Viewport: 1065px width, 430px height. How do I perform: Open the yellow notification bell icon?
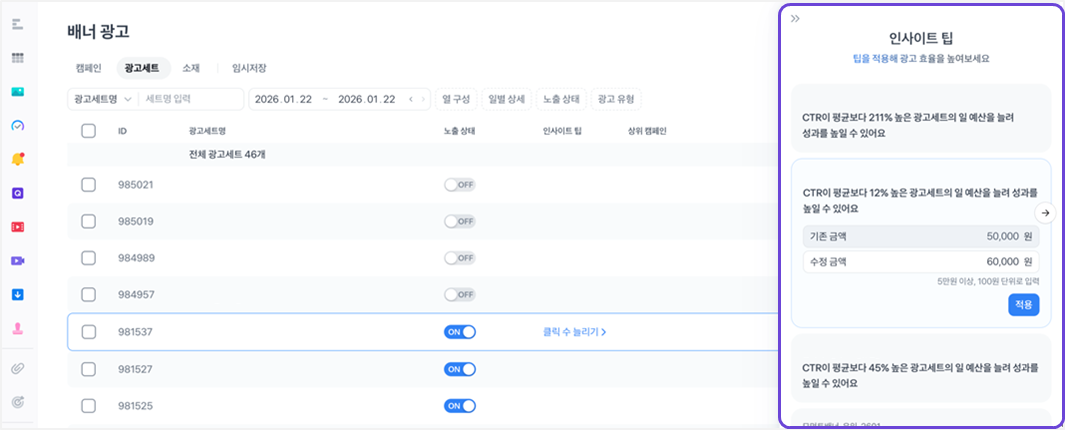tap(18, 159)
